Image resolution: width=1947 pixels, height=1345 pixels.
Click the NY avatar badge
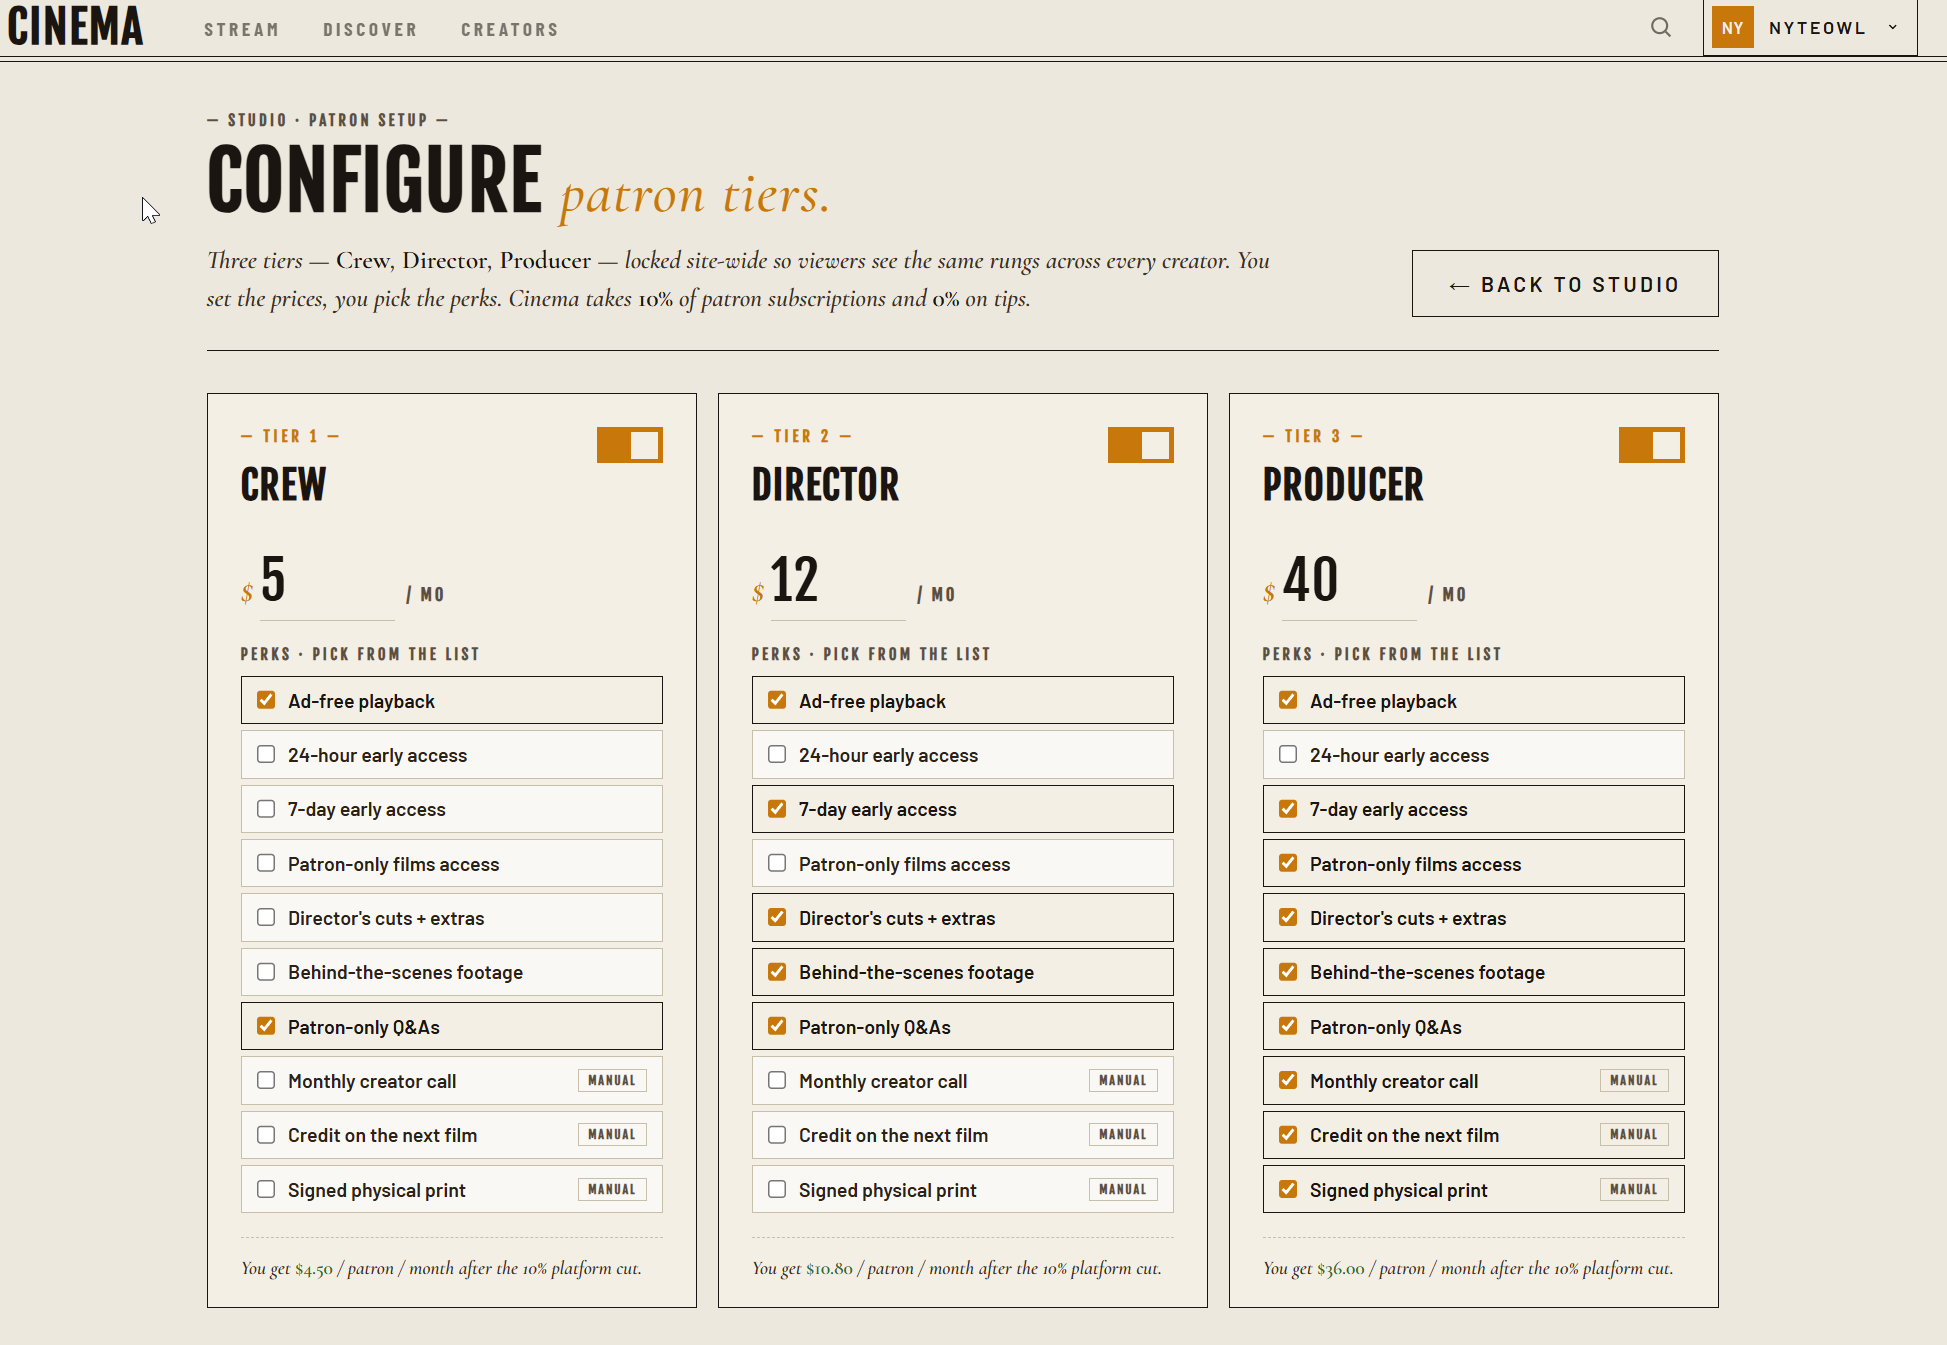click(x=1732, y=28)
